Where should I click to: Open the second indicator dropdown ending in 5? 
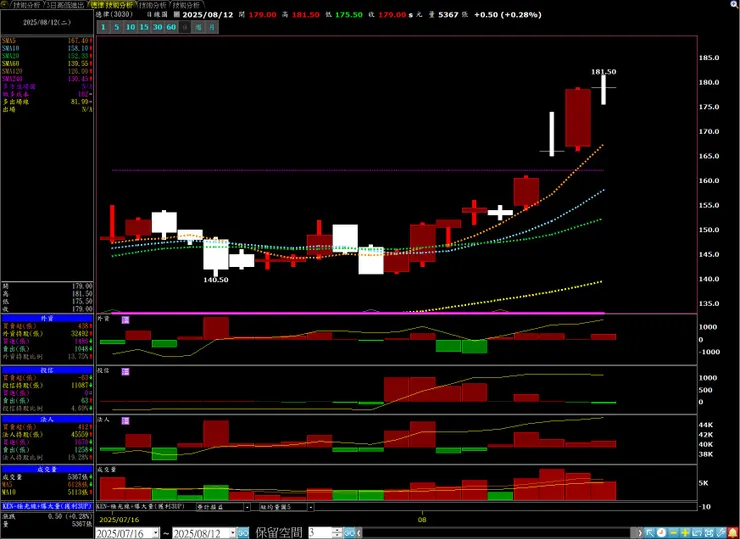click(311, 507)
